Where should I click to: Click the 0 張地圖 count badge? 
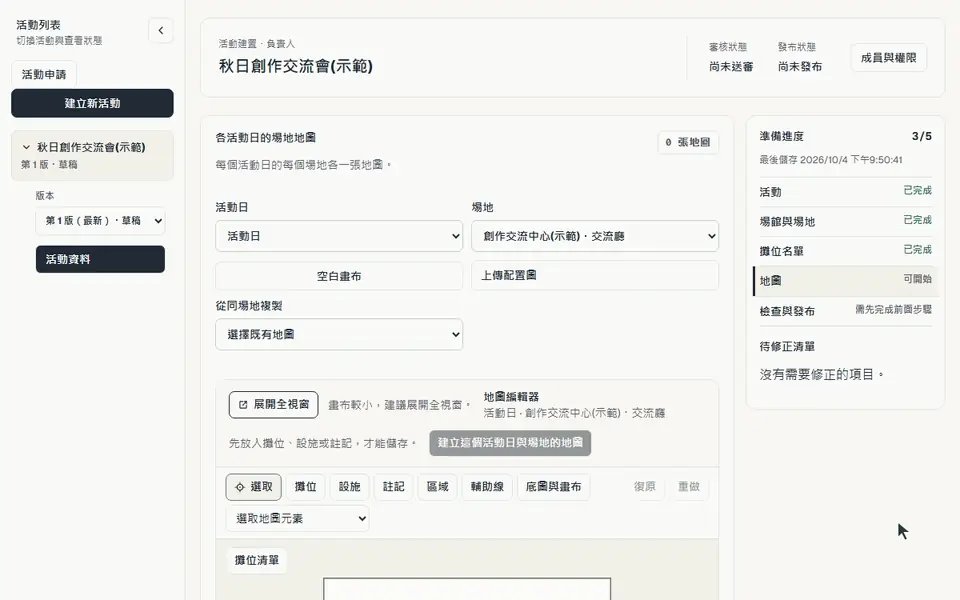click(688, 142)
